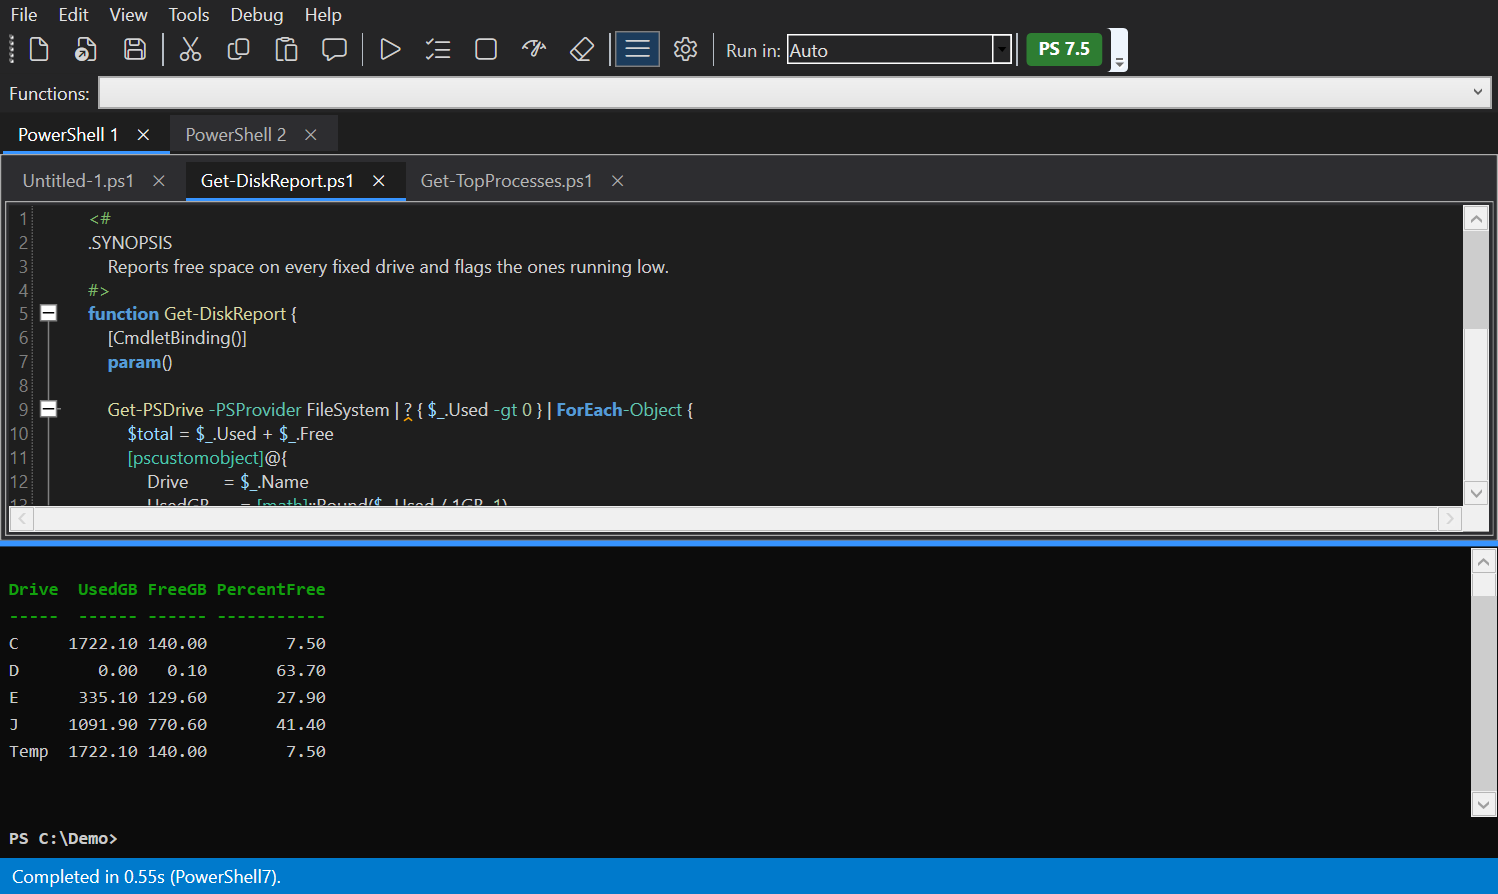The image size is (1498, 894).
Task: Open the File menu
Action: coord(24,15)
